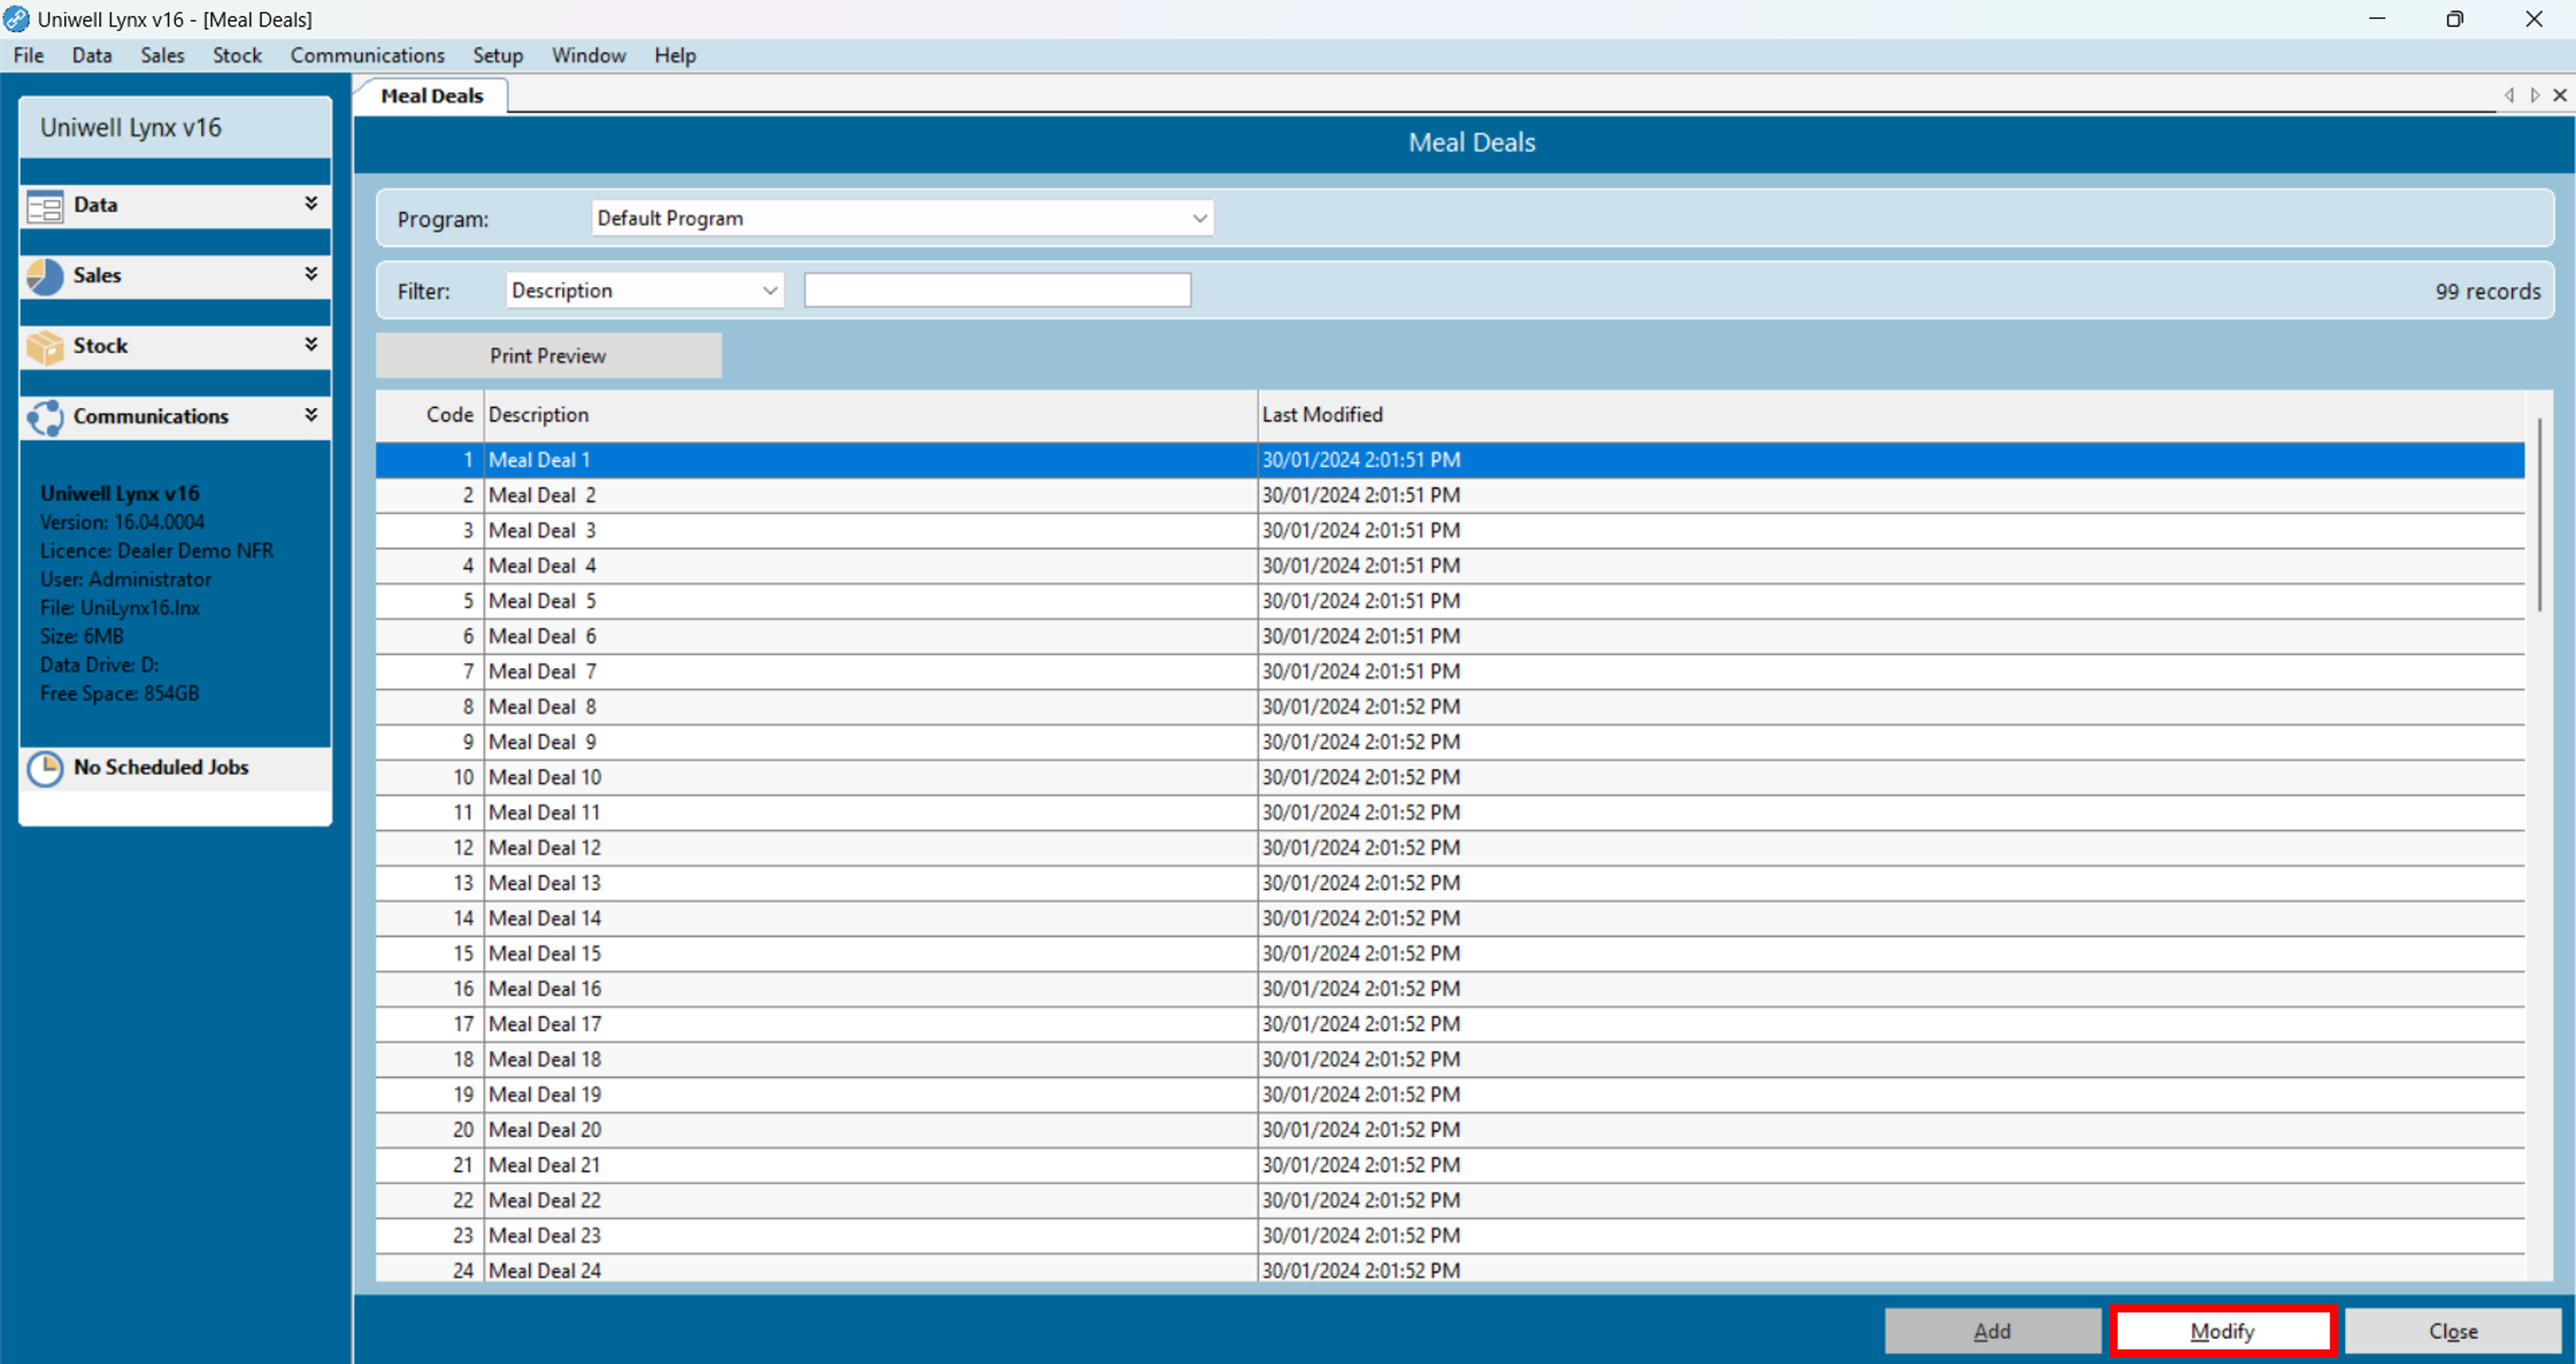The width and height of the screenshot is (2576, 1364).
Task: Click the Data panel table icon
Action: point(45,207)
